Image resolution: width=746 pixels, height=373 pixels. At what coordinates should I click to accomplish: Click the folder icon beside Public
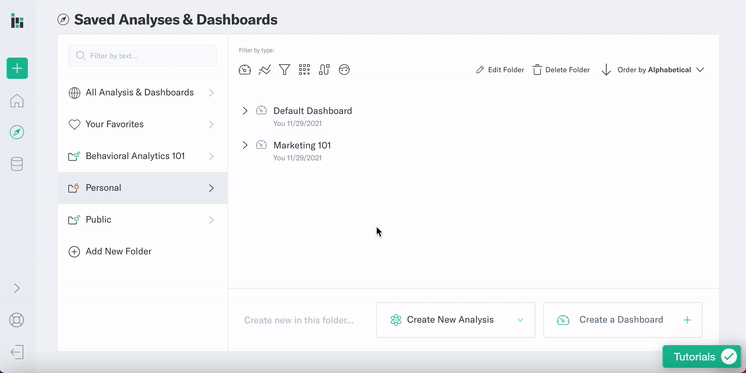[74, 220]
